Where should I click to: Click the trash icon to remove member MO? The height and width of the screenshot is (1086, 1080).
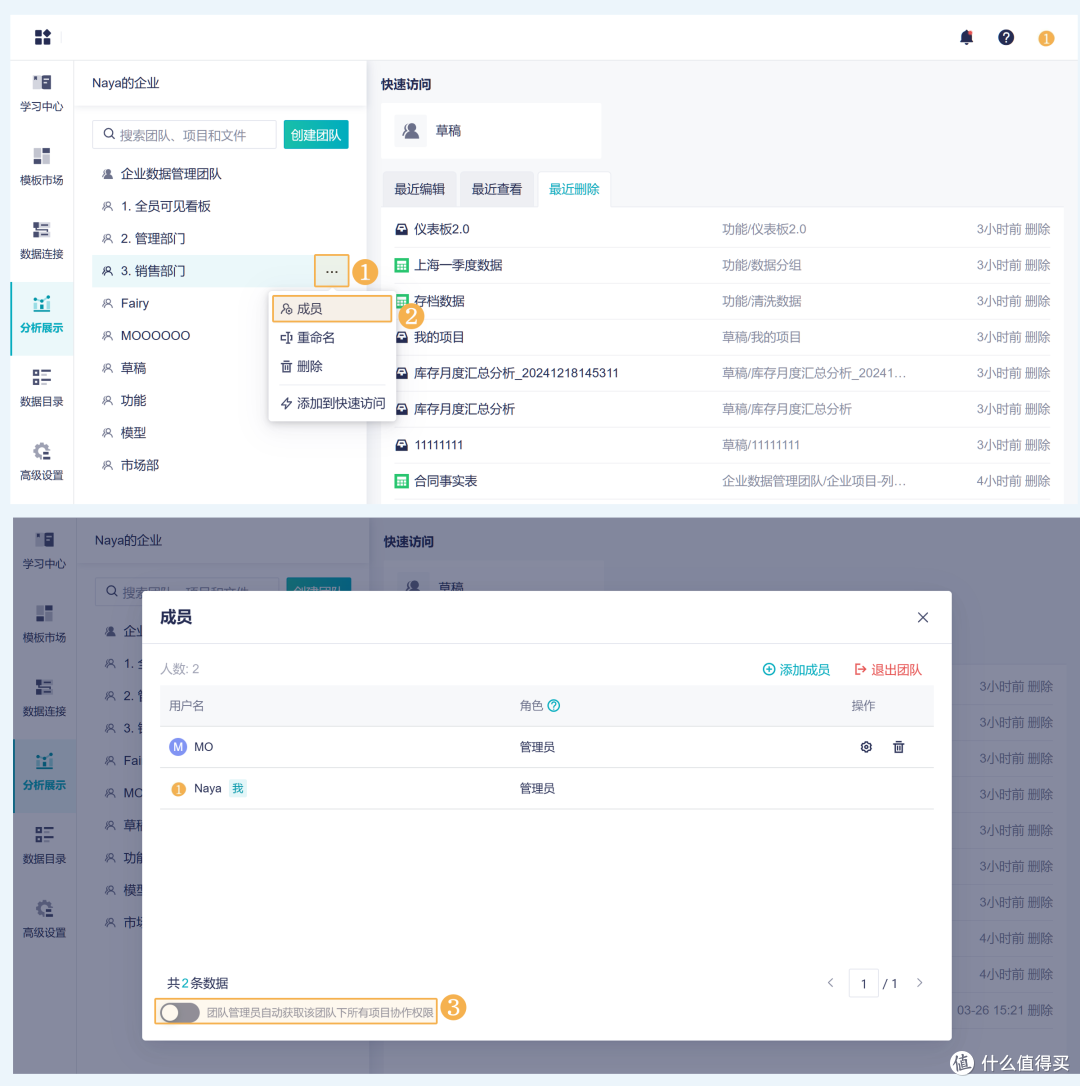(898, 747)
